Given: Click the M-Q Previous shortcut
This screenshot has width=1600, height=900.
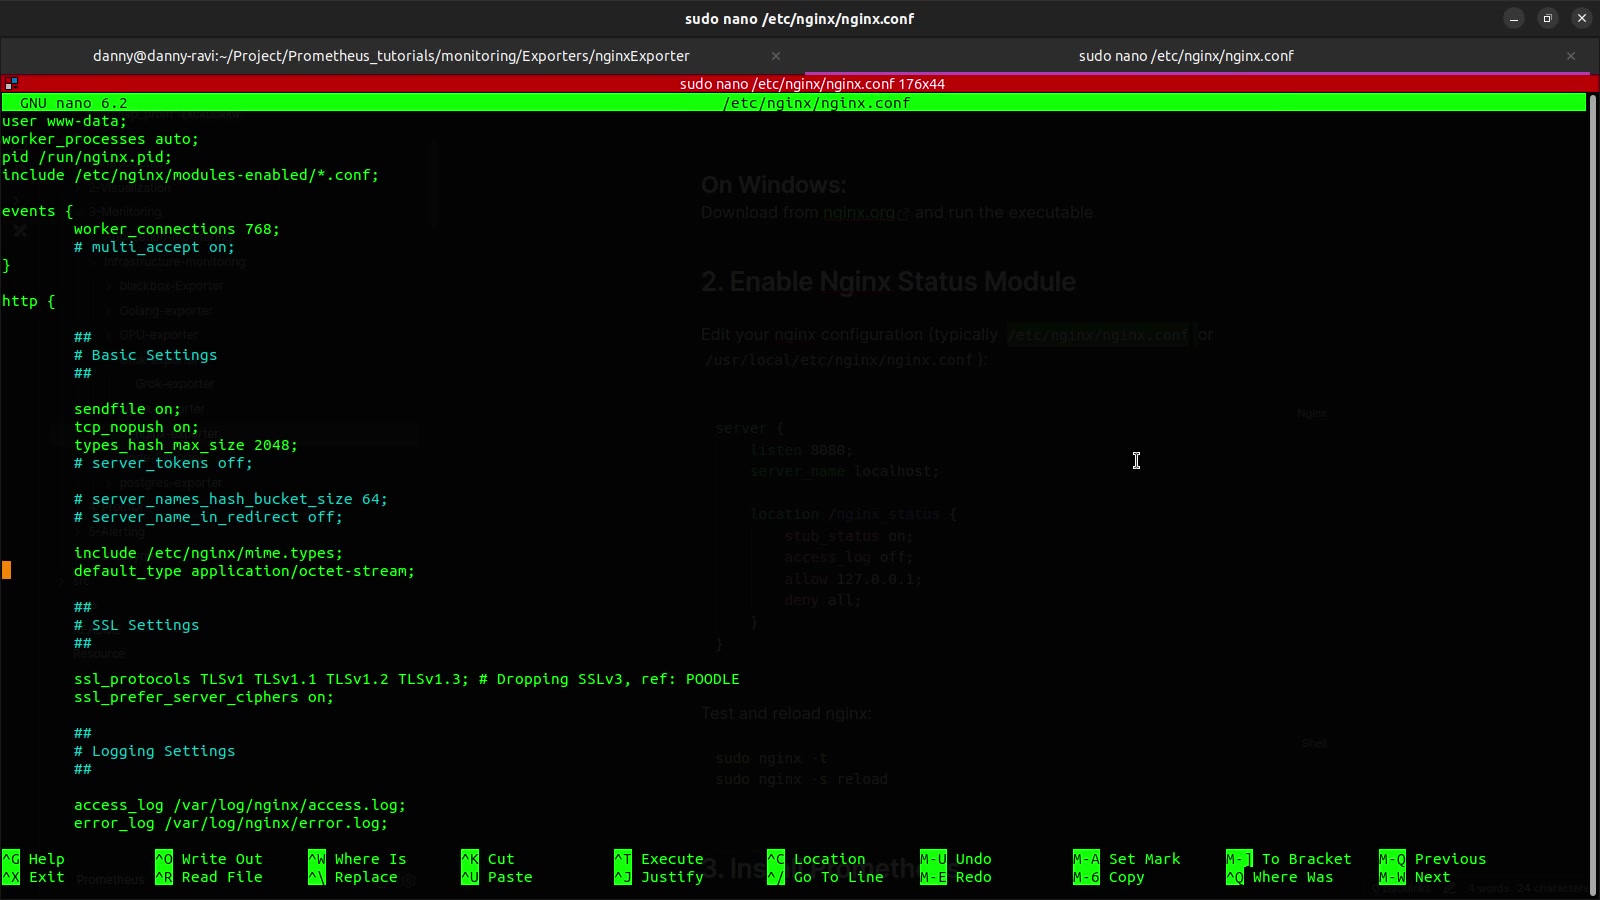Looking at the screenshot, I should coord(1433,859).
